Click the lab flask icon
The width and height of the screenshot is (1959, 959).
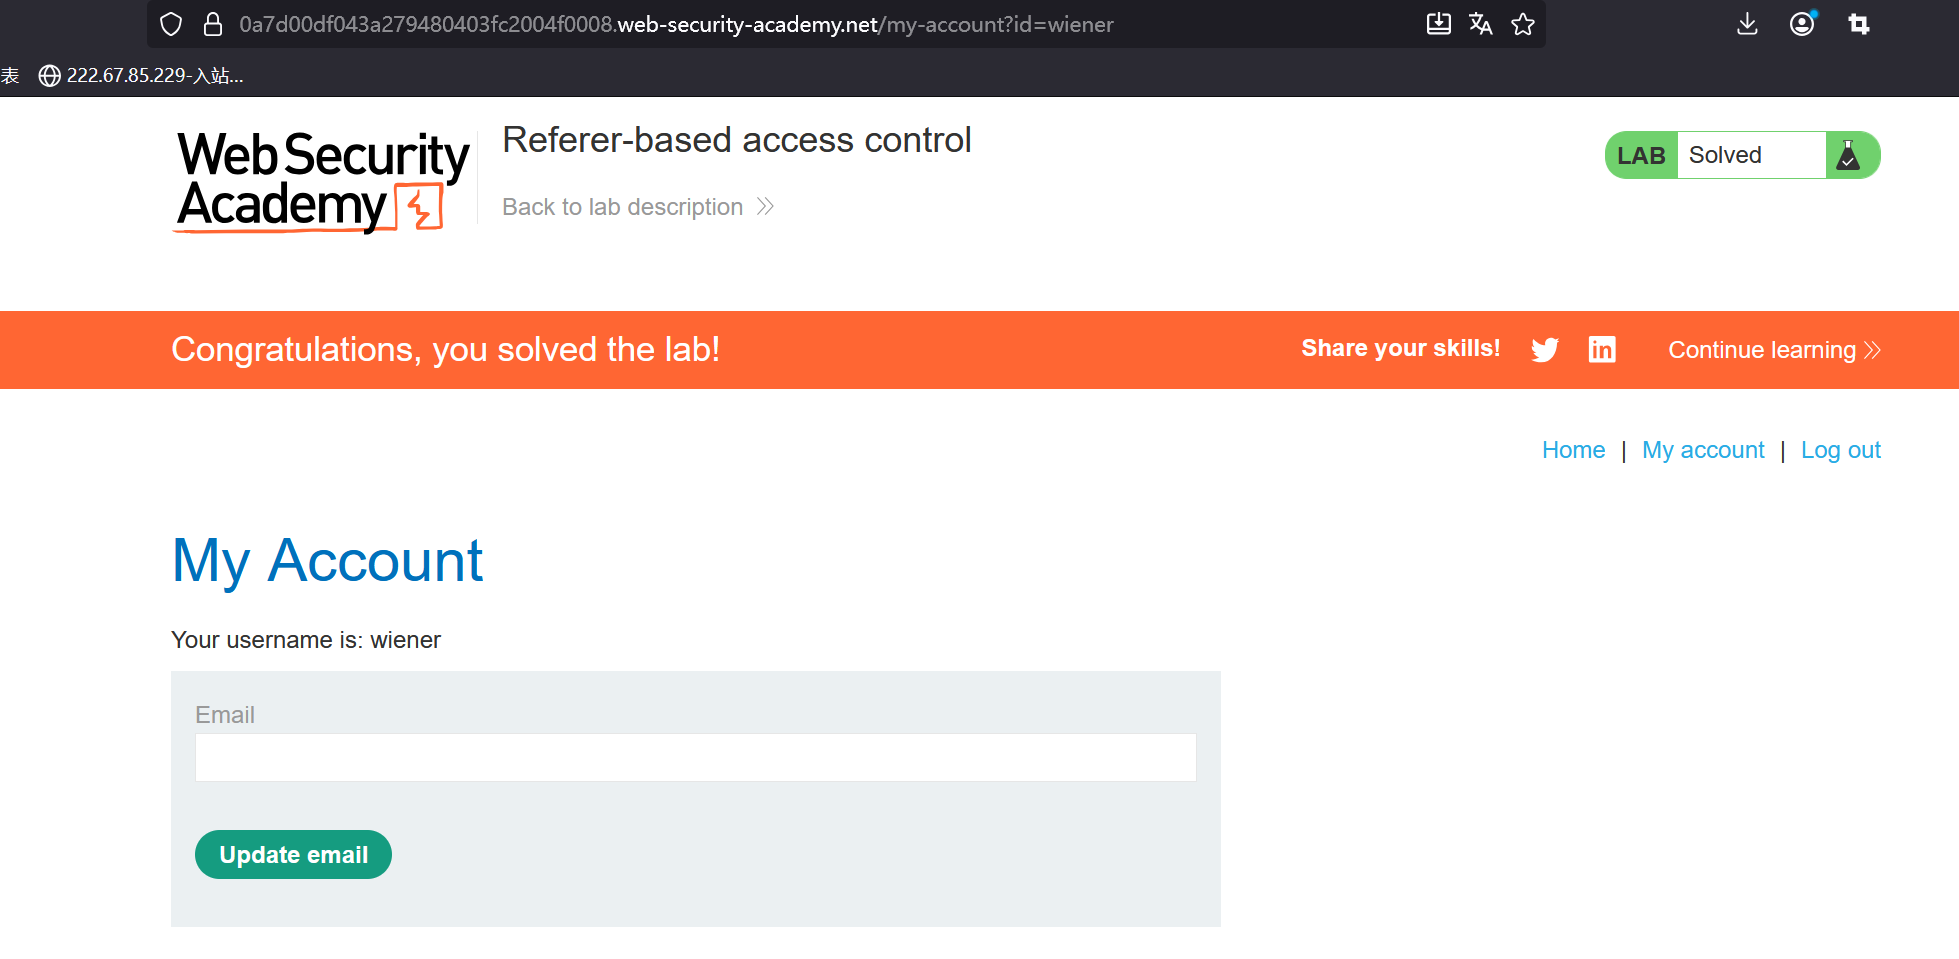tap(1848, 155)
